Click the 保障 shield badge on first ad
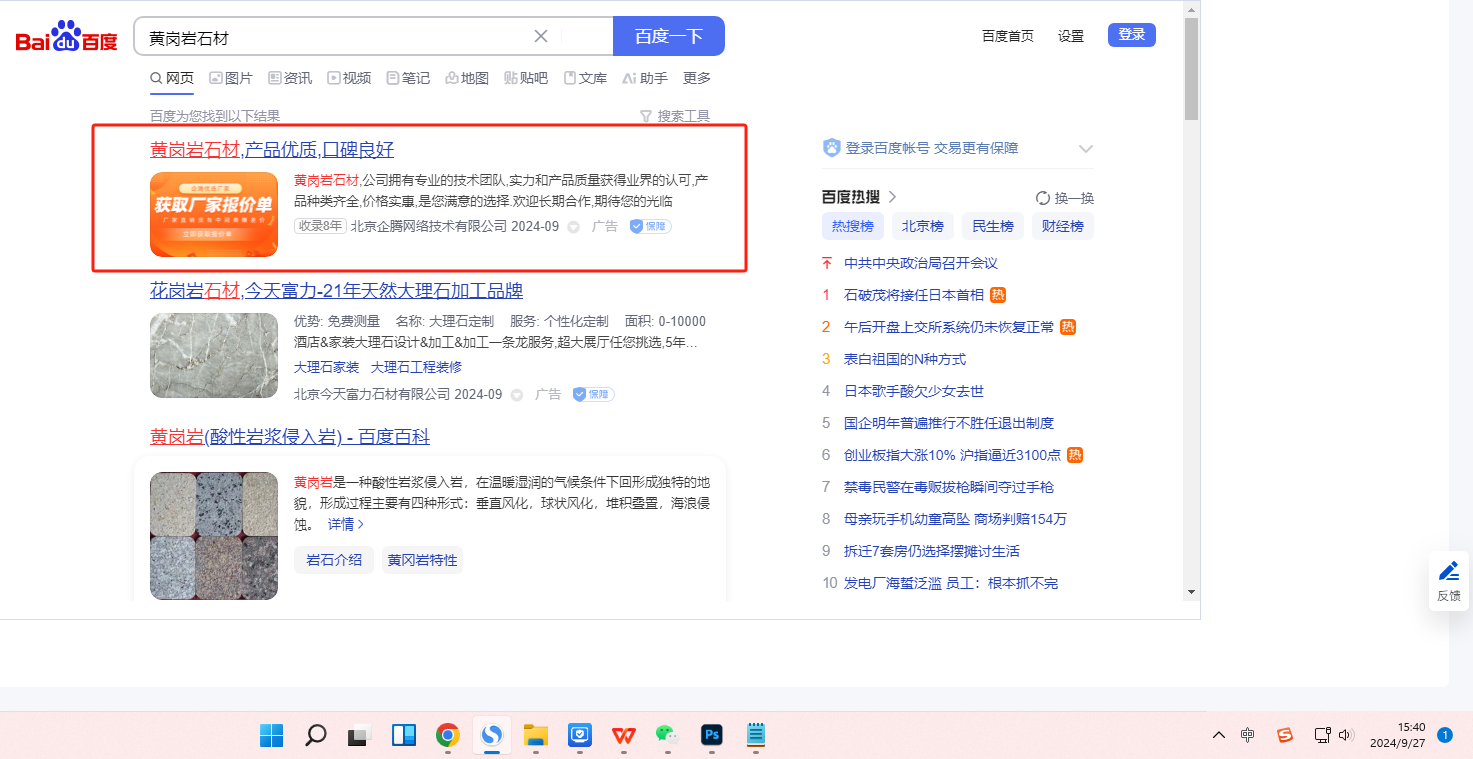 650,227
